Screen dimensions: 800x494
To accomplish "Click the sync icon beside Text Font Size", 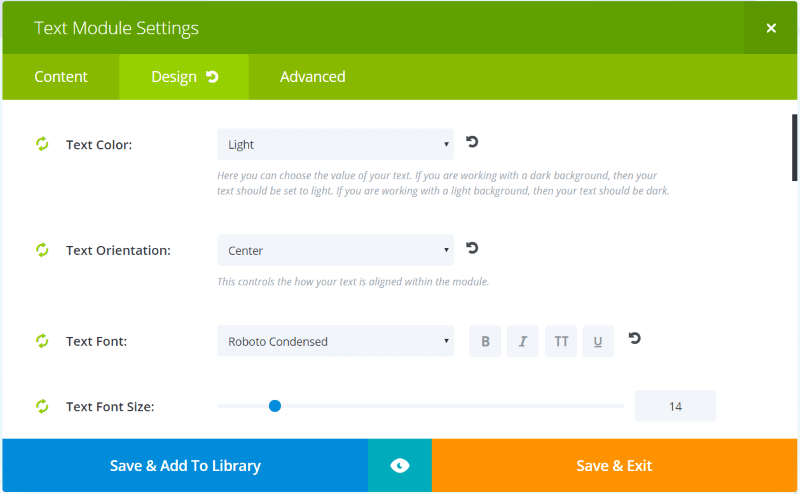I will (x=42, y=406).
